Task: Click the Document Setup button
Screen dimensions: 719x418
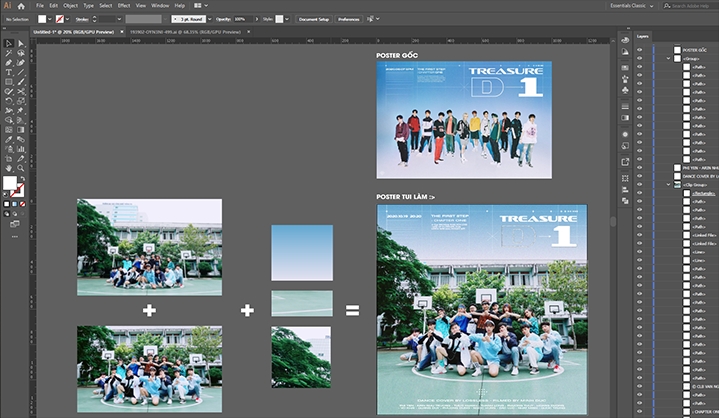Action: pyautogui.click(x=314, y=19)
